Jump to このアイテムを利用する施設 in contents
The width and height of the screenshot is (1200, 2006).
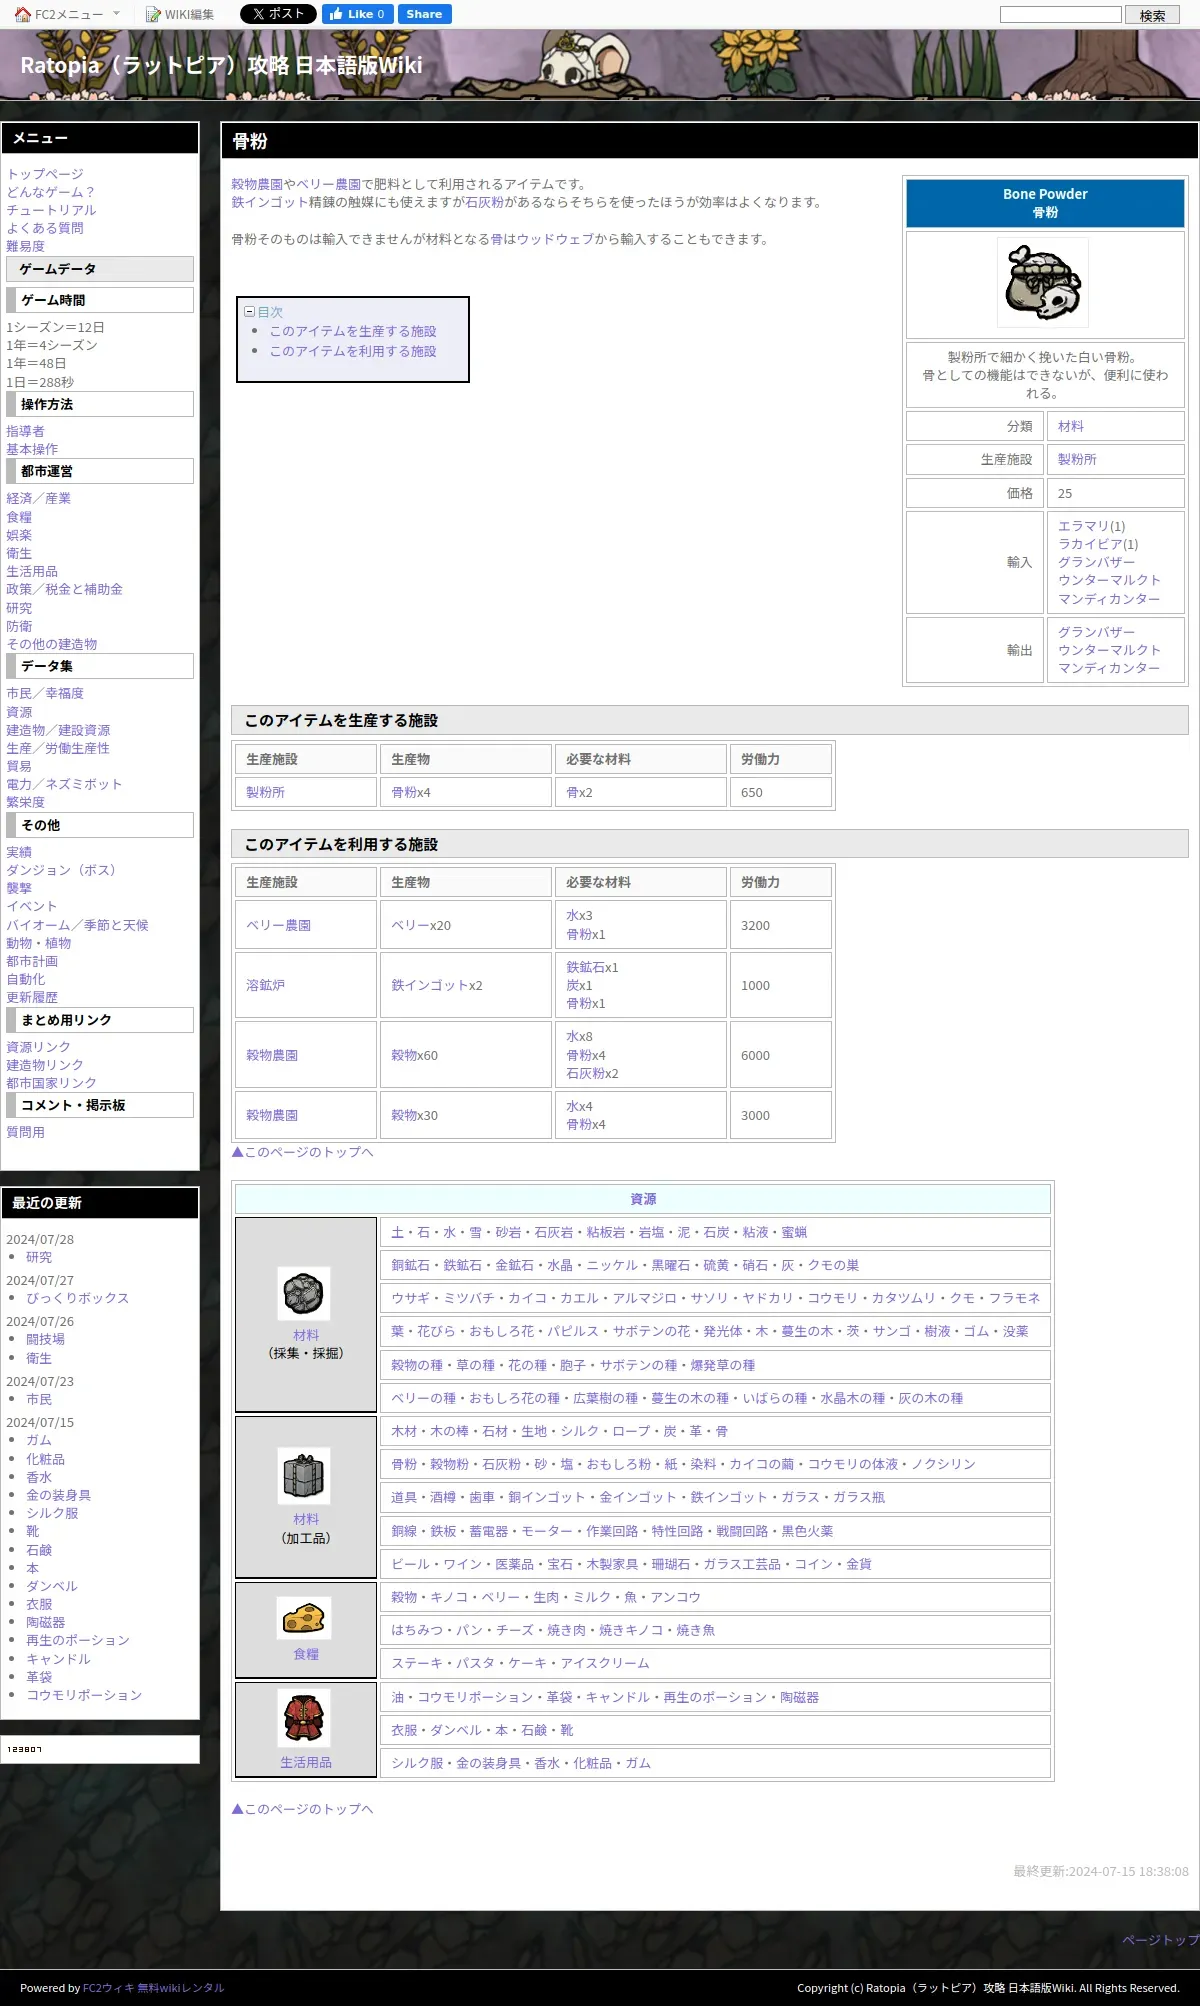click(353, 351)
